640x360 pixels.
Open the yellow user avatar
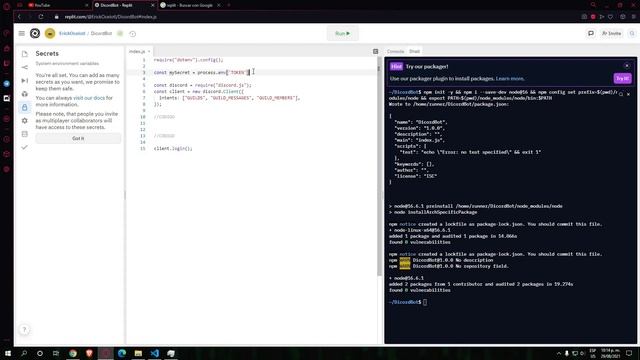point(50,33)
